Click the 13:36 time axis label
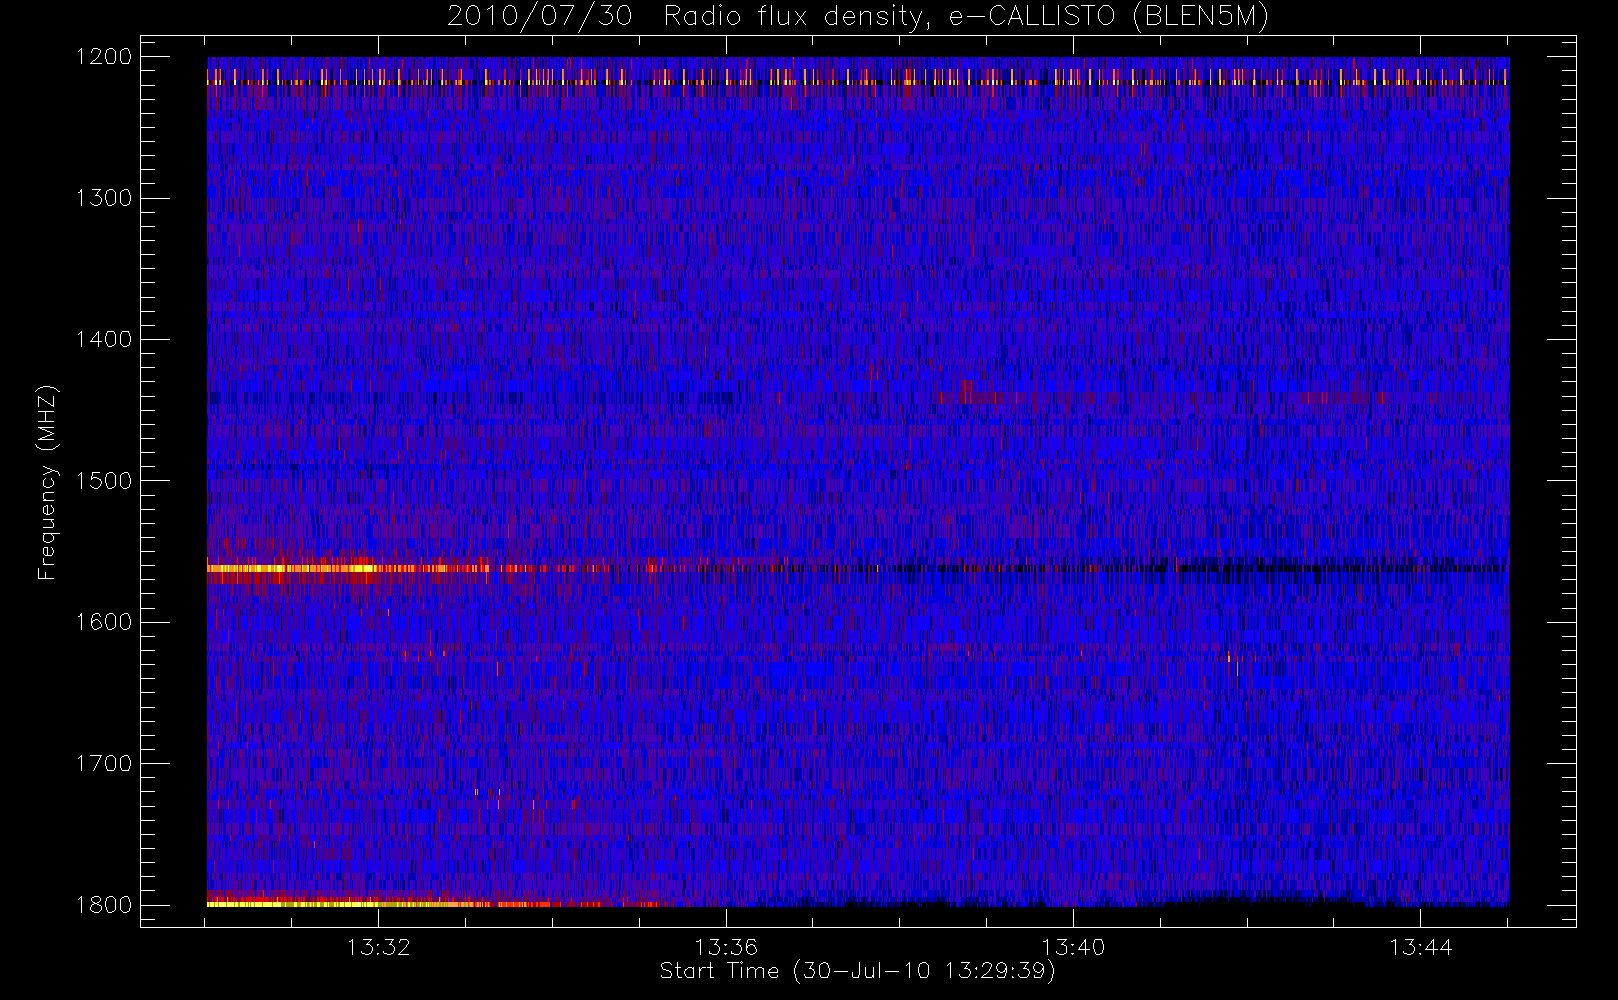Image resolution: width=1618 pixels, height=1000 pixels. [726, 946]
